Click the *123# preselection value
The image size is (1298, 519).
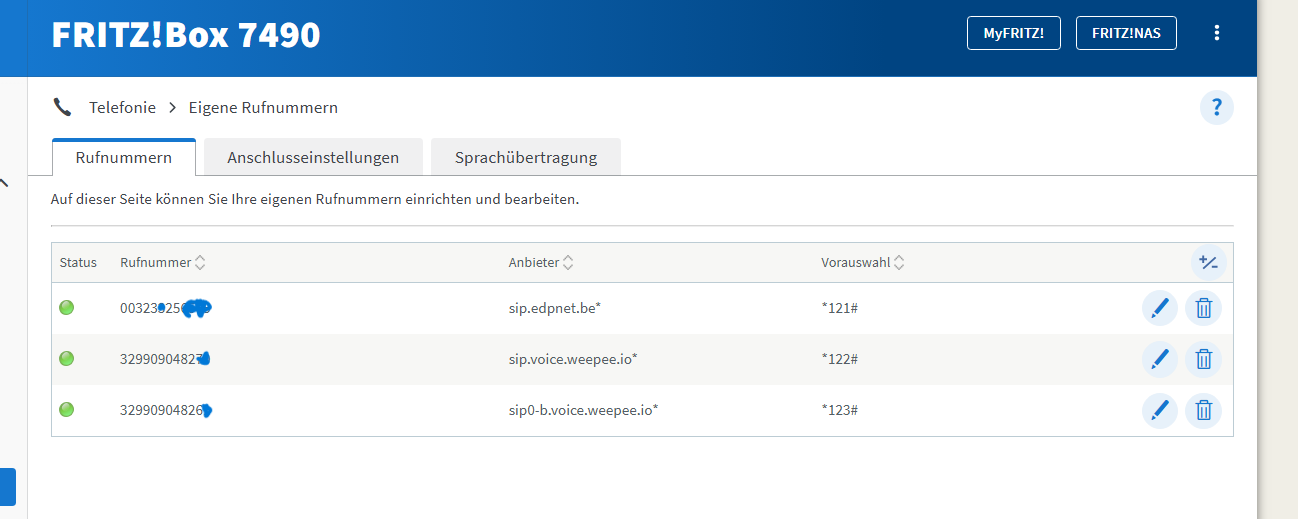pos(840,410)
